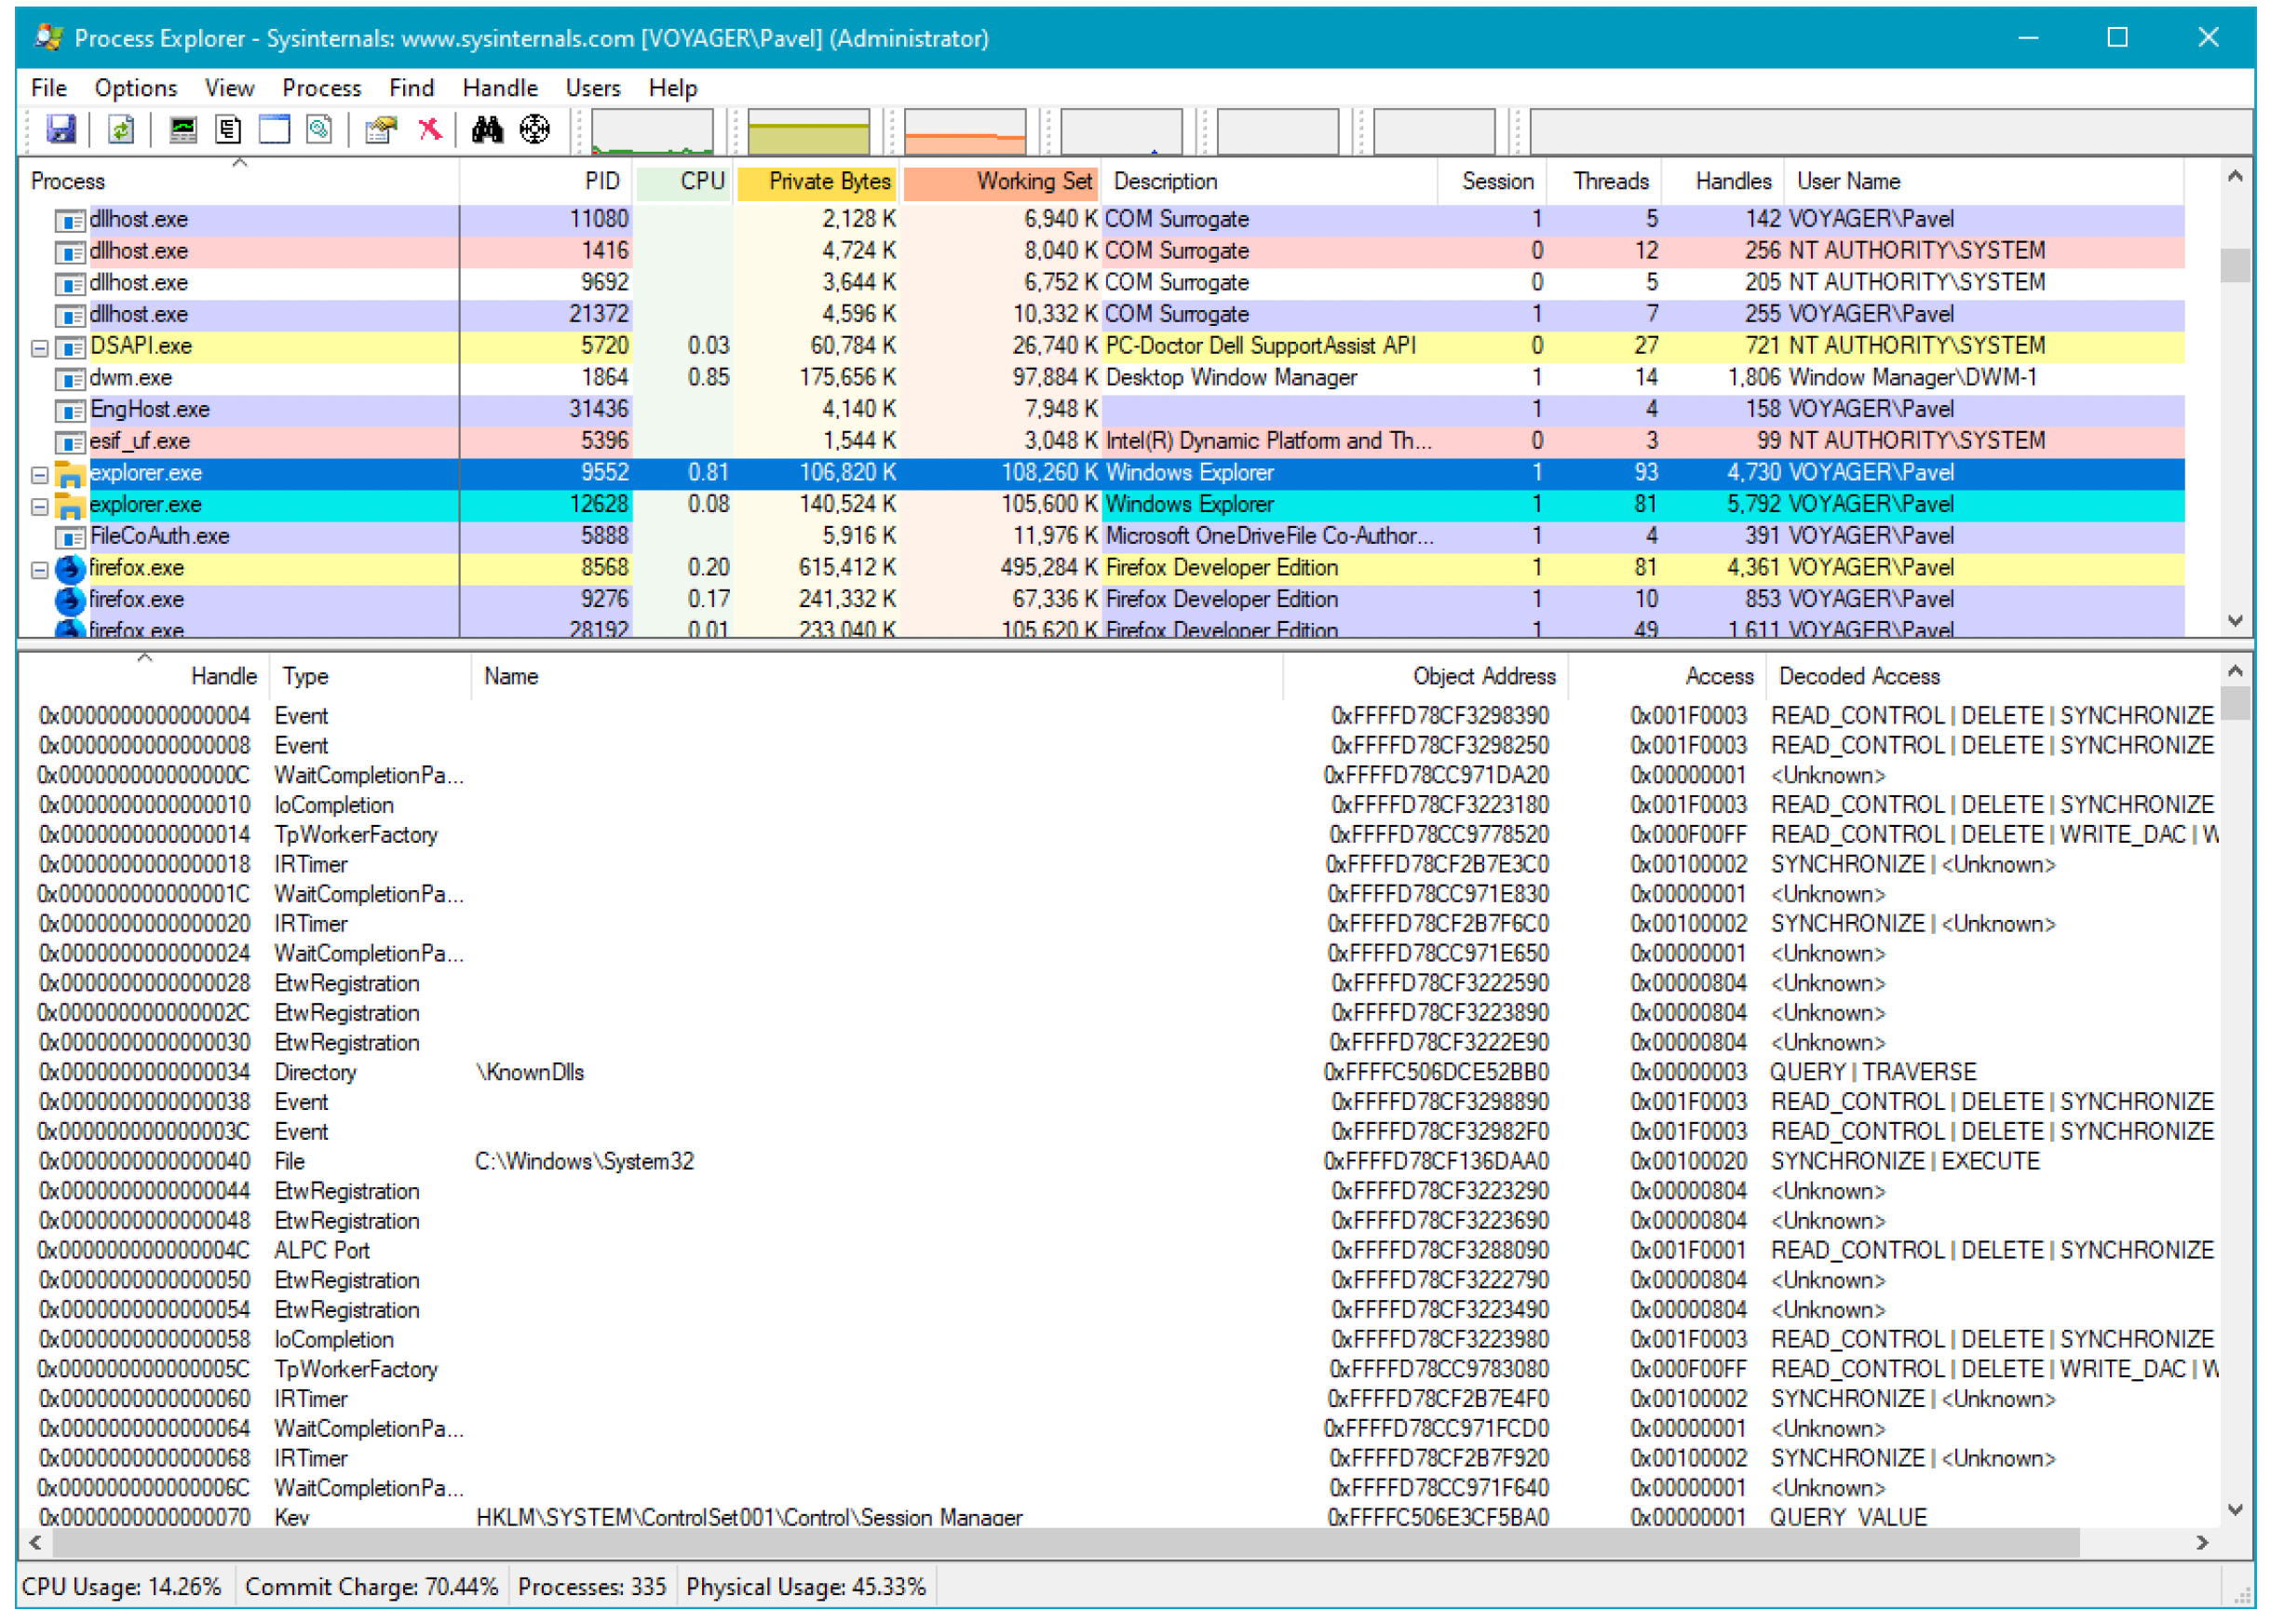
Task: Open the View menu
Action: (x=229, y=88)
